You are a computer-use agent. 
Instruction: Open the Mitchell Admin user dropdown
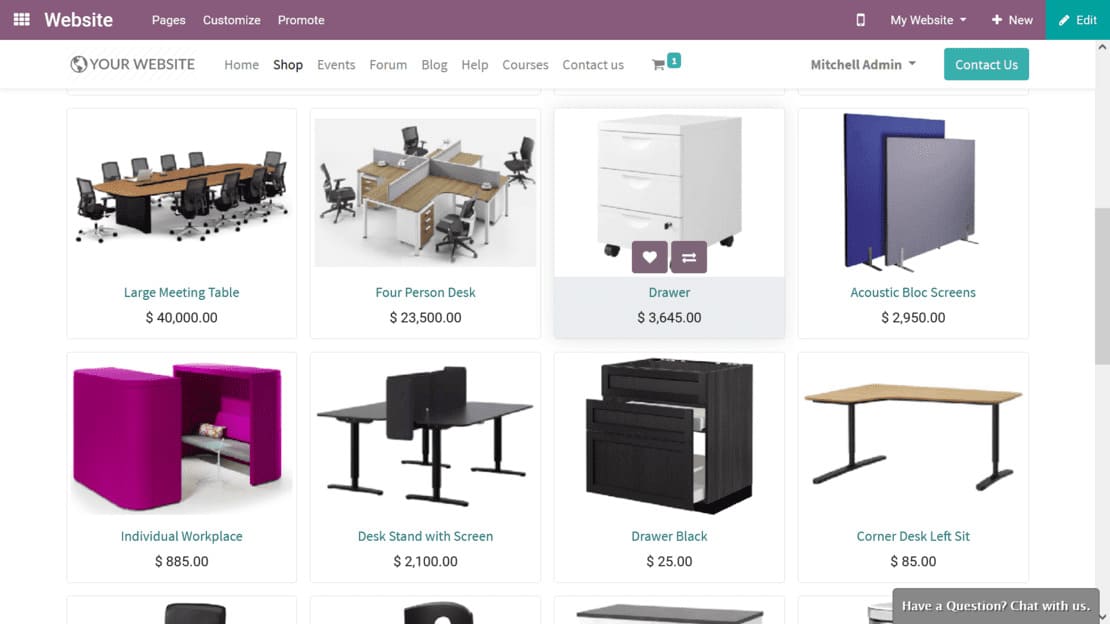(x=863, y=64)
